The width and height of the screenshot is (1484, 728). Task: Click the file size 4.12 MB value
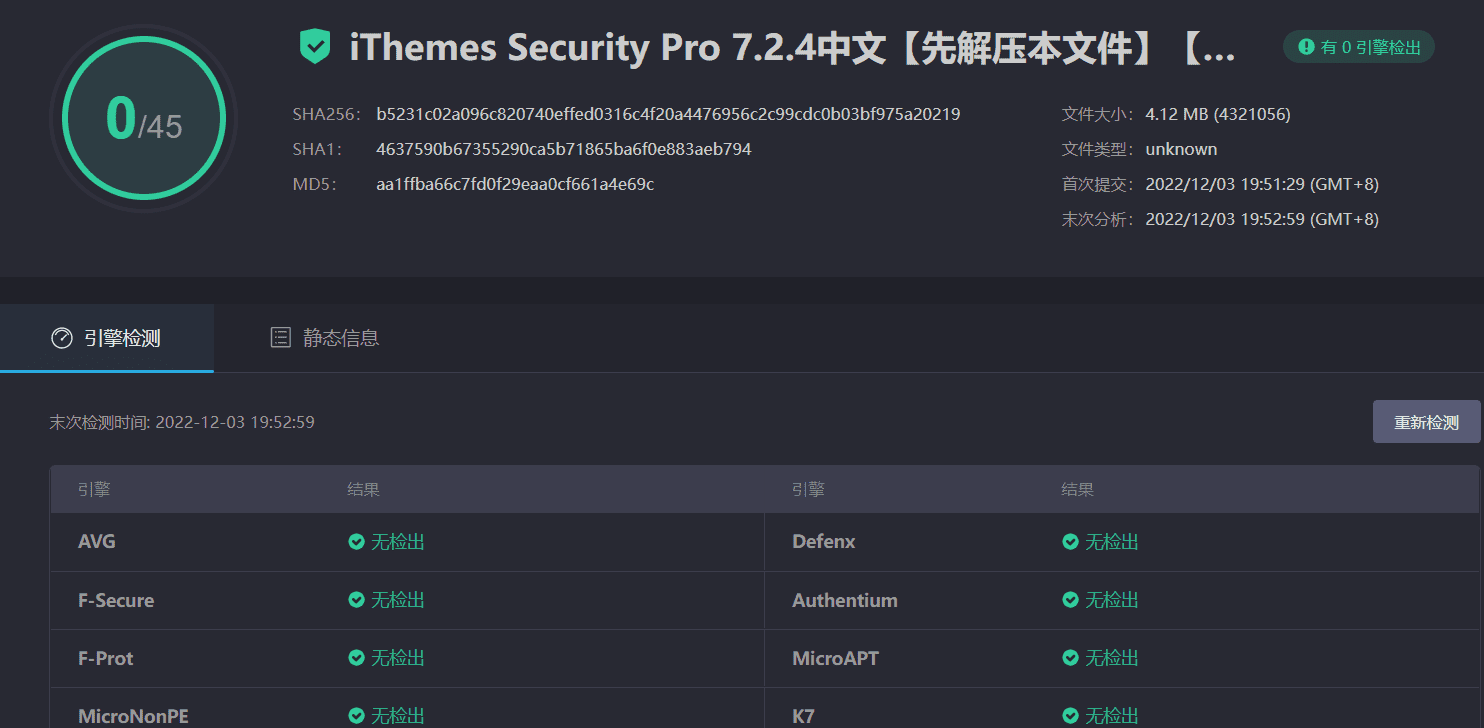1218,114
